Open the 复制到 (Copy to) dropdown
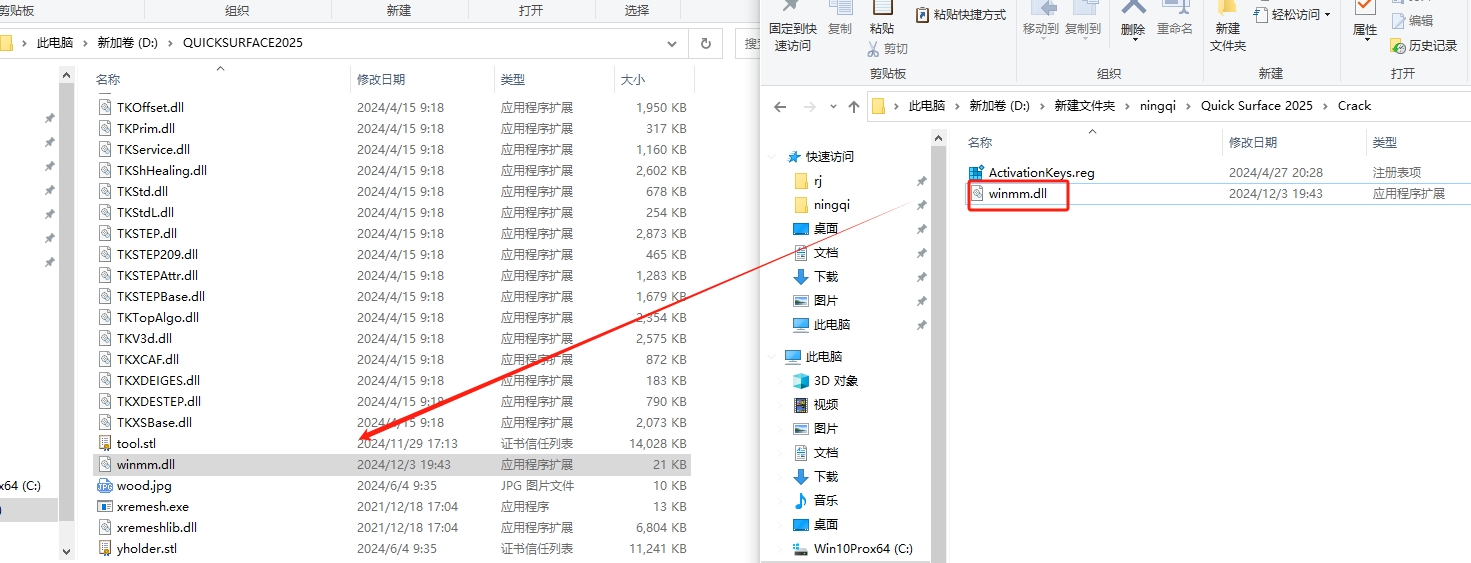Screen dimensions: 1471x563 [1083, 20]
